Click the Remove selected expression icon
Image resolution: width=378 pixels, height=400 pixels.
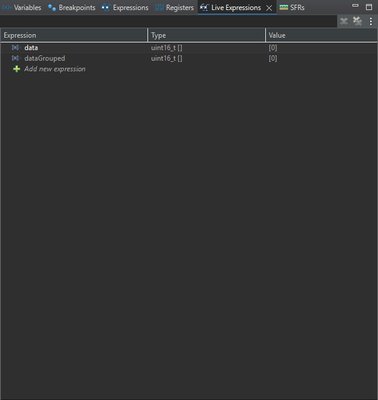(344, 21)
